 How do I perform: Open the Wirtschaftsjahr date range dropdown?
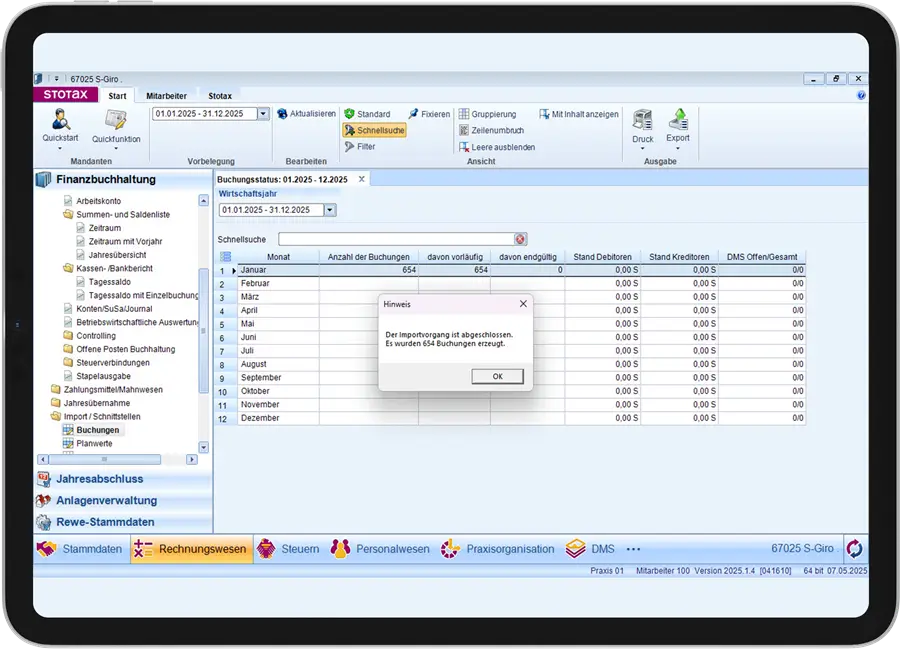point(330,210)
